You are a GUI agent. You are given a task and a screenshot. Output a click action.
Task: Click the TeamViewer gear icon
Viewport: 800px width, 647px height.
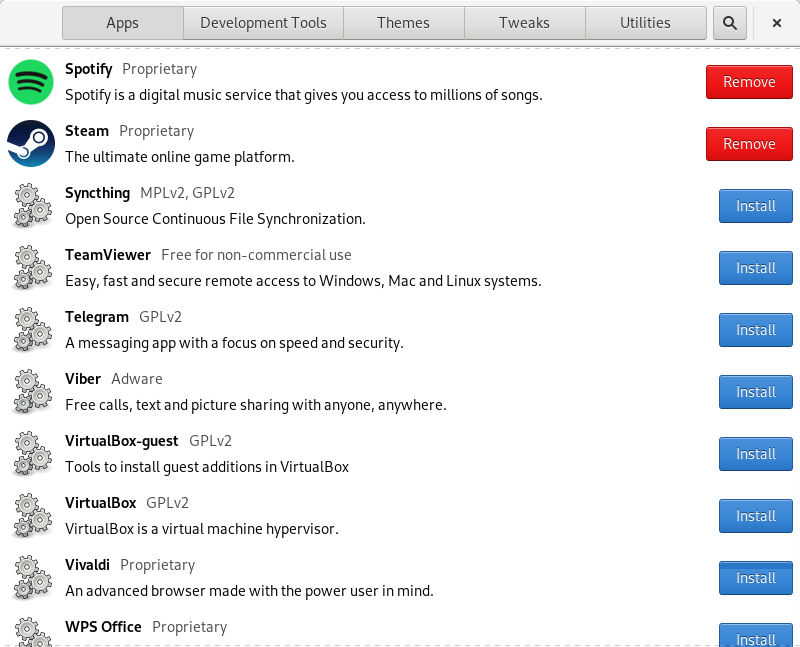[32, 267]
